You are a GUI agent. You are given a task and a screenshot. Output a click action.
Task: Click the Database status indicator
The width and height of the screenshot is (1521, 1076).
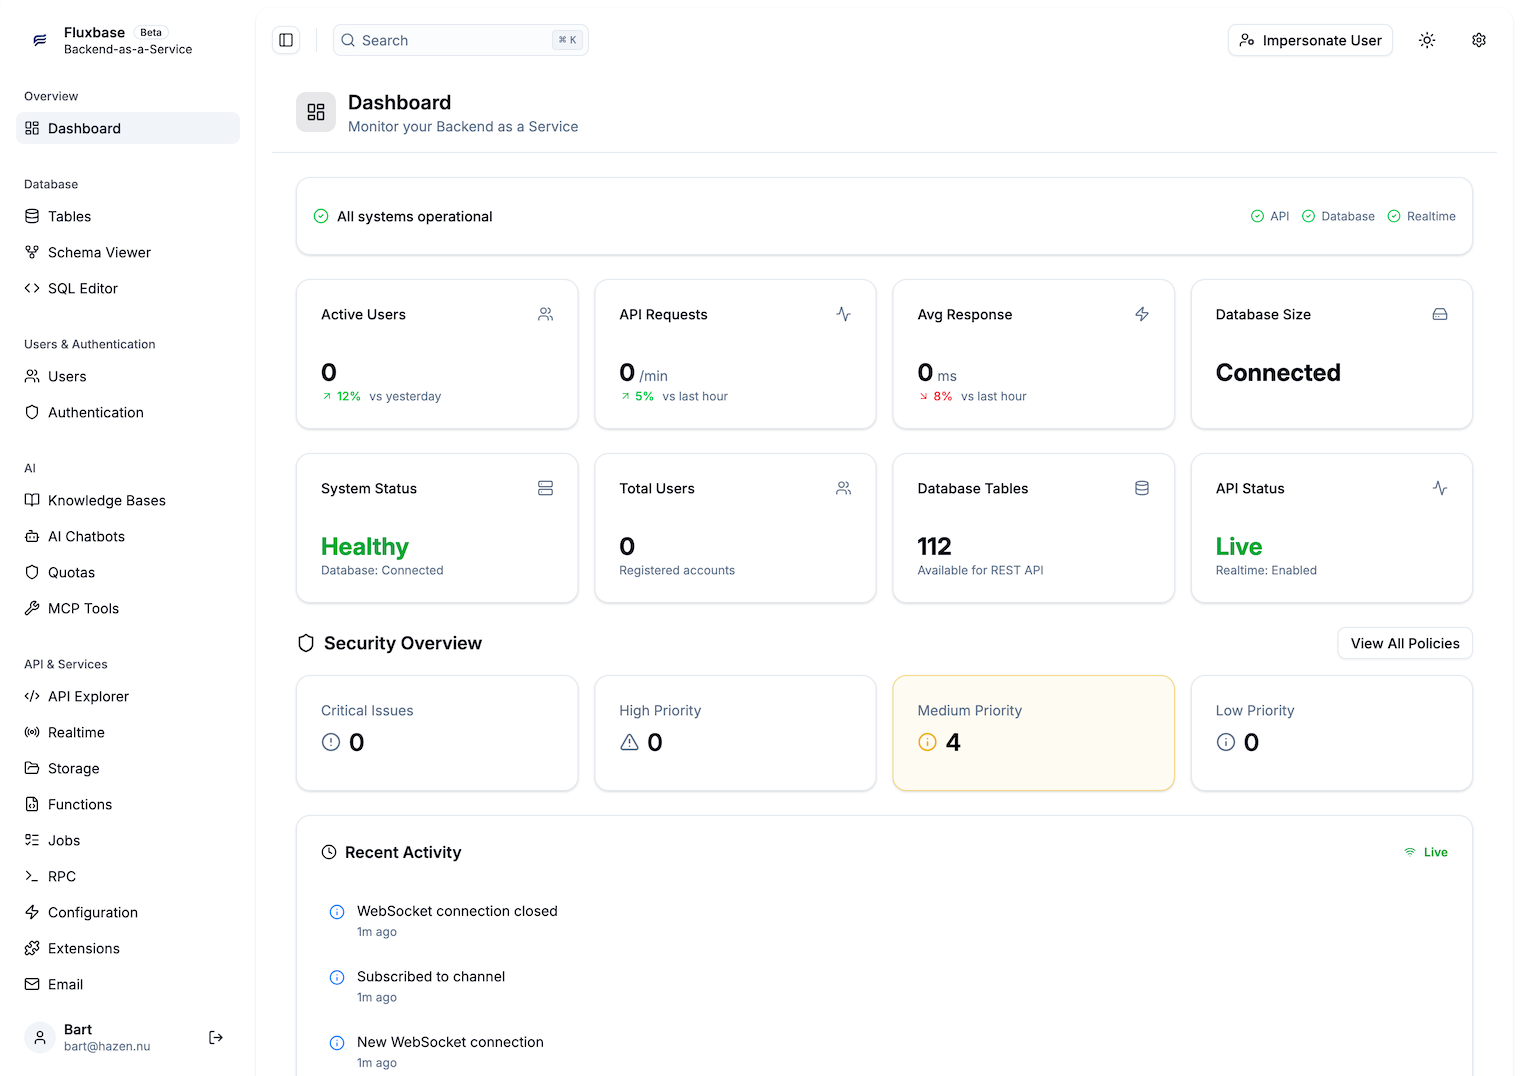[1338, 216]
